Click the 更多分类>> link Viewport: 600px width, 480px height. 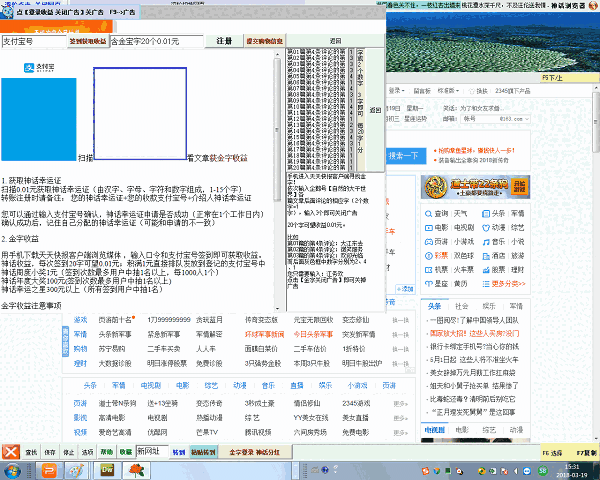(509, 284)
